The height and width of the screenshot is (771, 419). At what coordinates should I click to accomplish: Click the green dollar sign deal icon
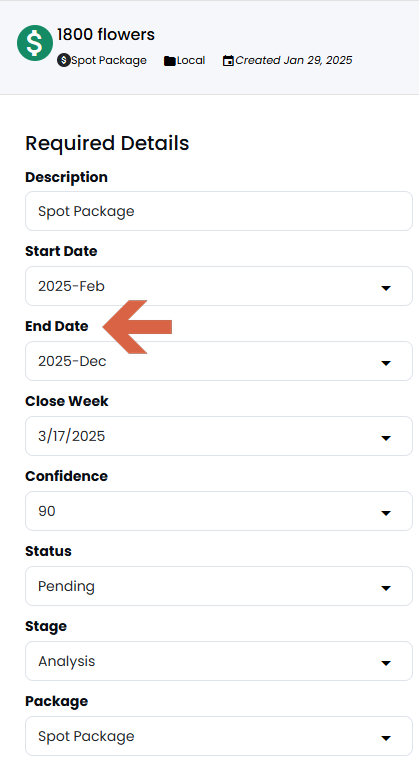pos(35,43)
